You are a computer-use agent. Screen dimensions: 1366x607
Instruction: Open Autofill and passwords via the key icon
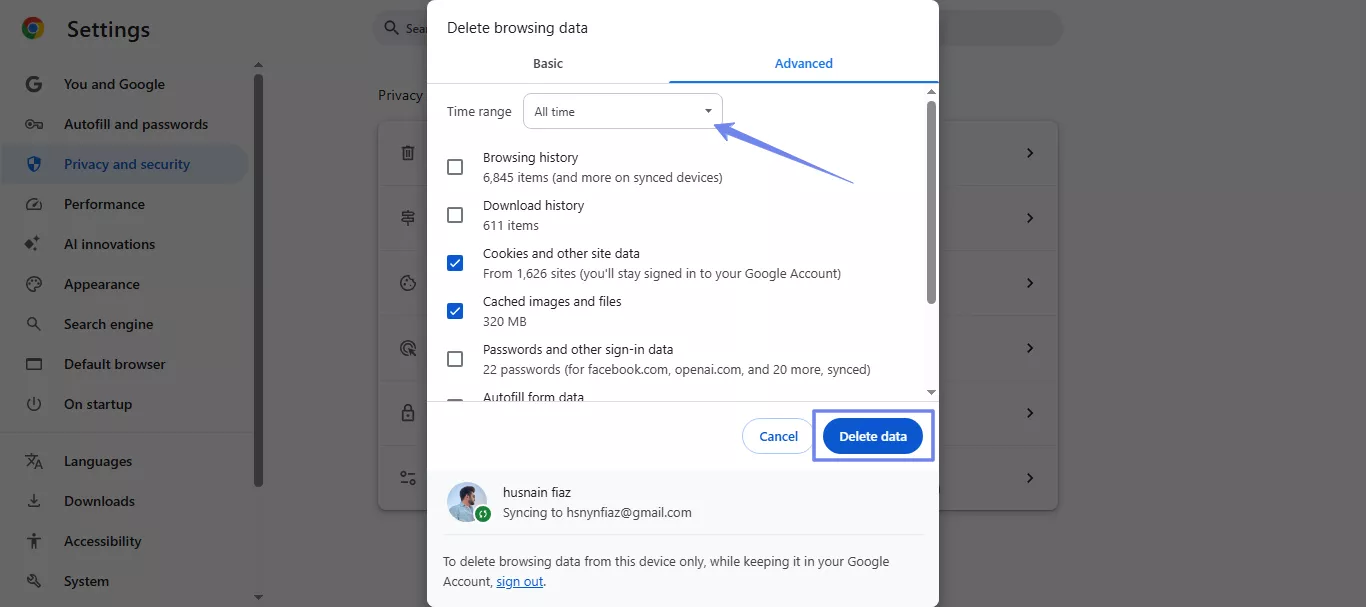tap(33, 124)
